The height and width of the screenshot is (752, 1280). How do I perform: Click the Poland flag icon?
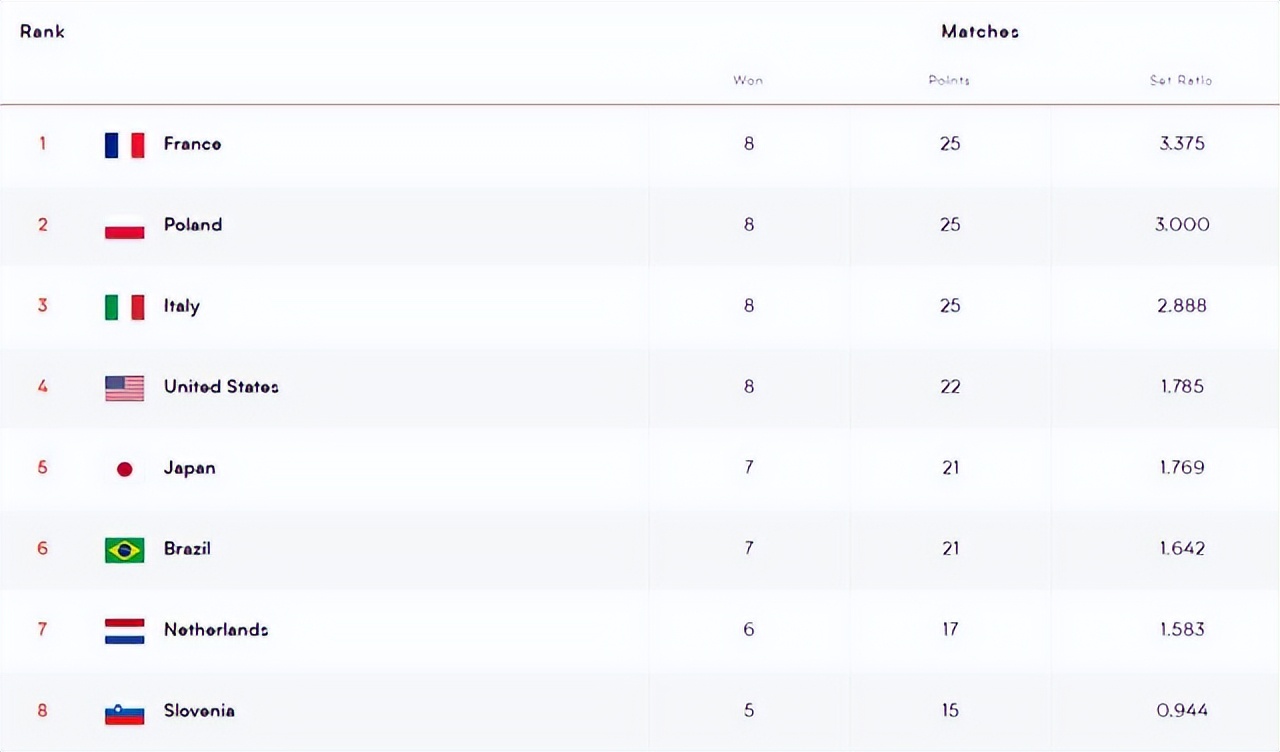click(x=125, y=226)
